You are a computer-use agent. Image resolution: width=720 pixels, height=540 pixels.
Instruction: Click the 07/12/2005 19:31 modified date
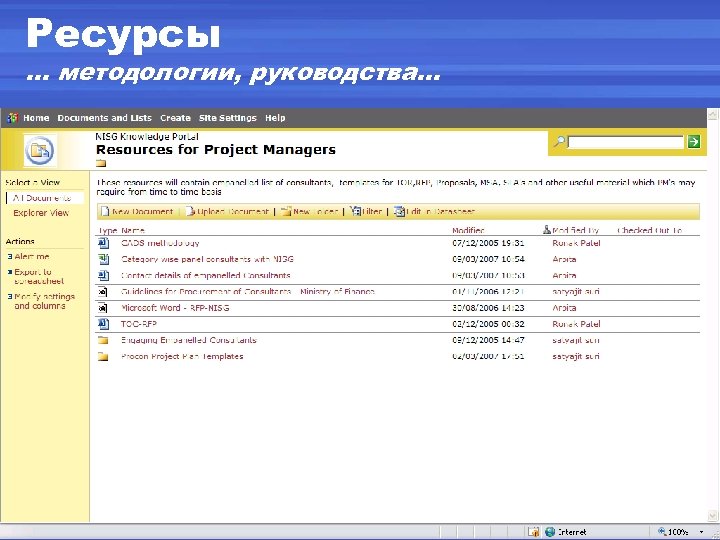click(x=488, y=243)
